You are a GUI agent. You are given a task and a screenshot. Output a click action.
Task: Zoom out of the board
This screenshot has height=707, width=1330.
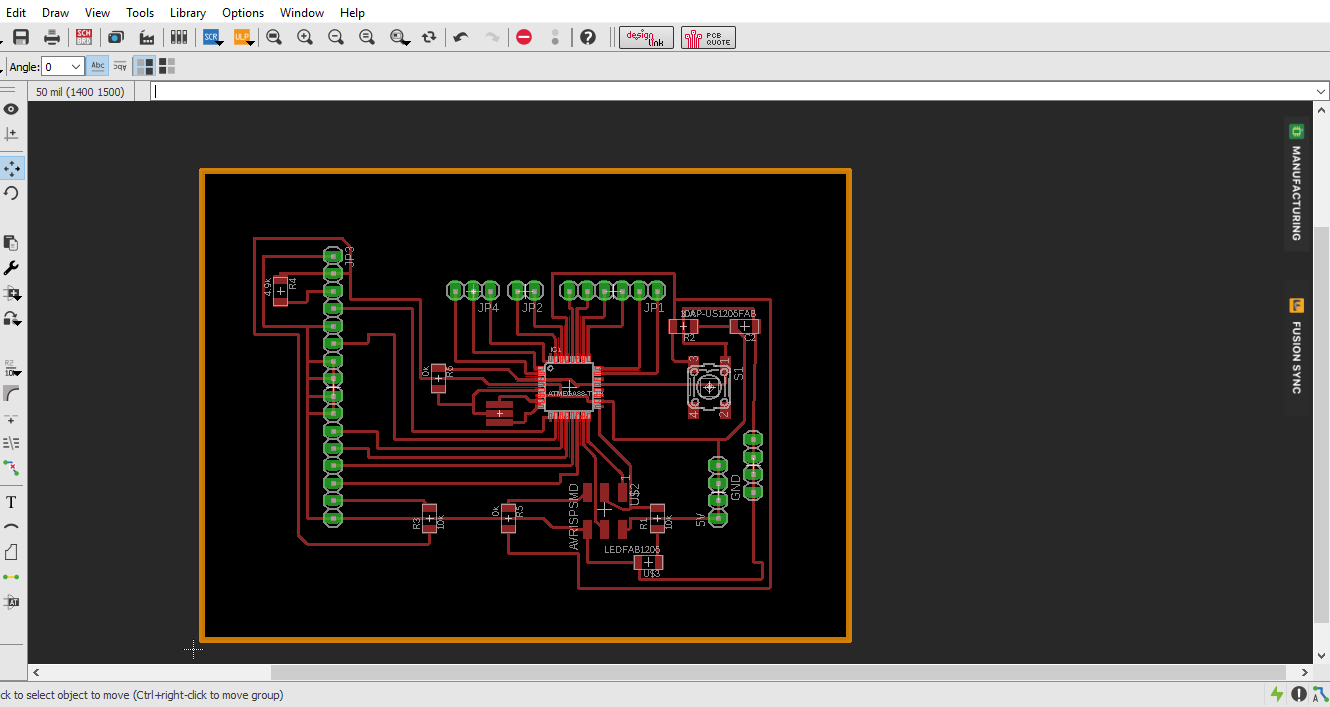point(336,37)
